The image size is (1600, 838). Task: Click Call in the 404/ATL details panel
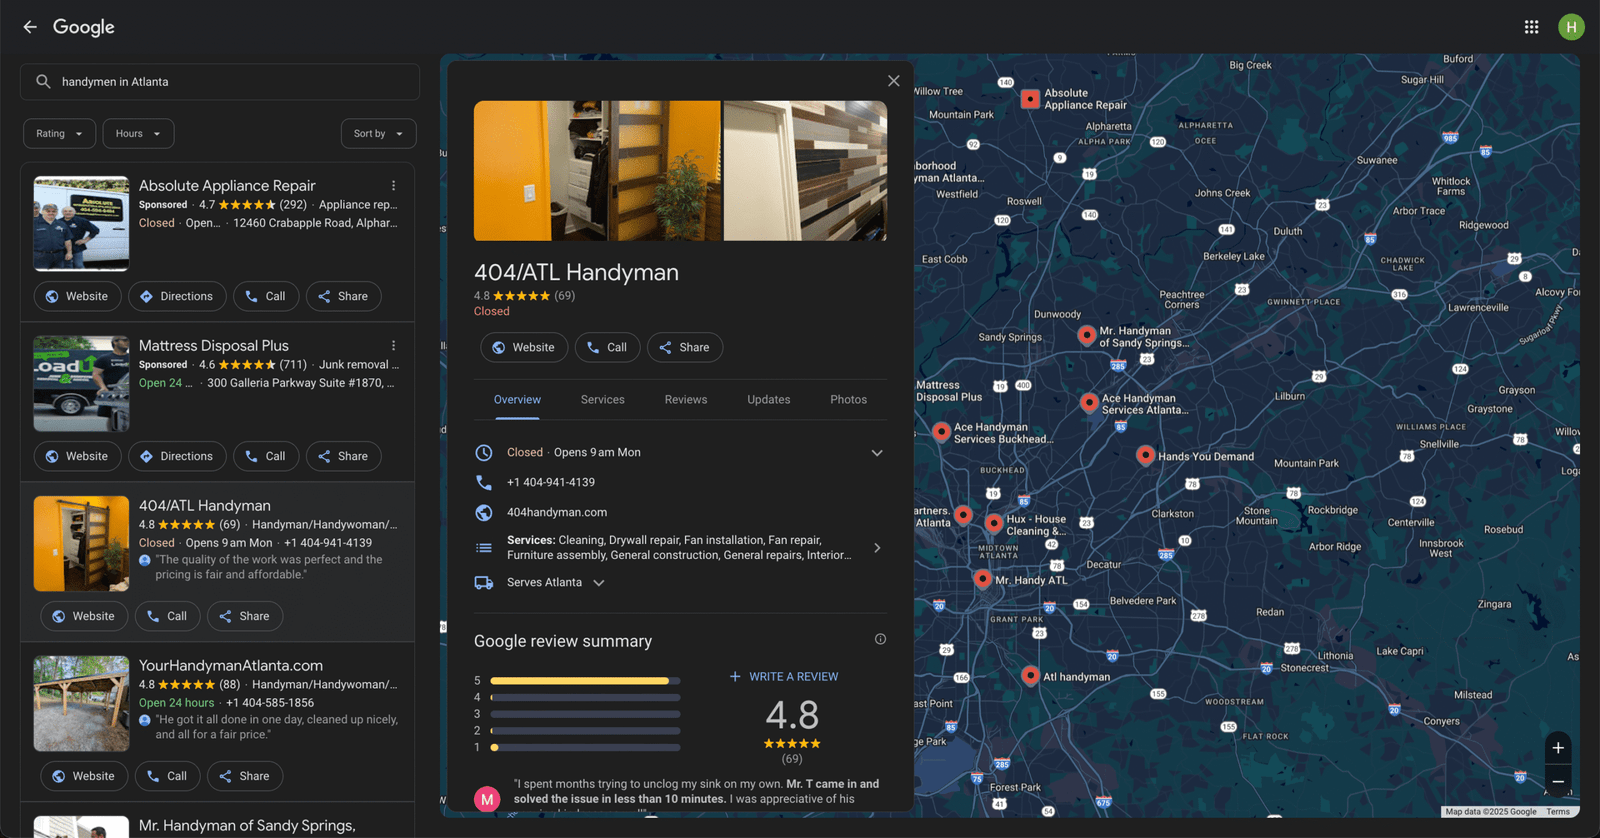(x=607, y=347)
